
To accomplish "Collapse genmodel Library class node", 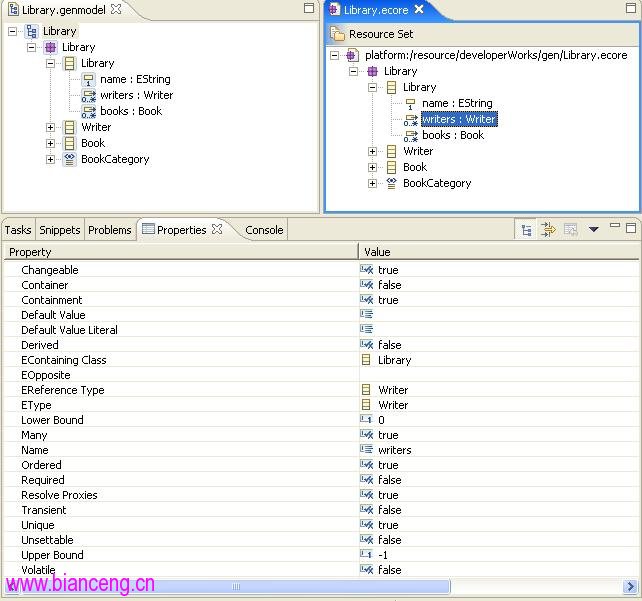I will coord(50,63).
